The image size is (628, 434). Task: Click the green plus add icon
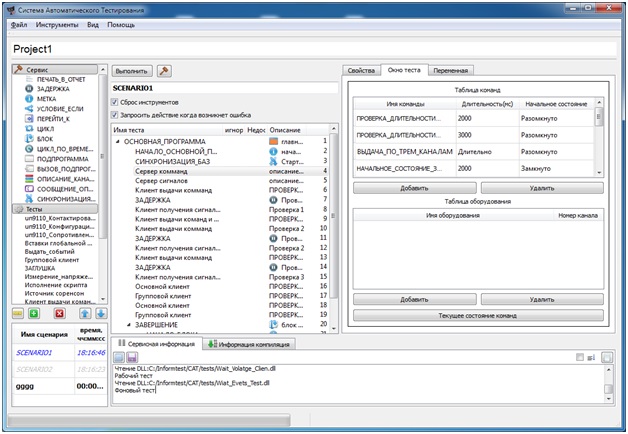click(34, 313)
